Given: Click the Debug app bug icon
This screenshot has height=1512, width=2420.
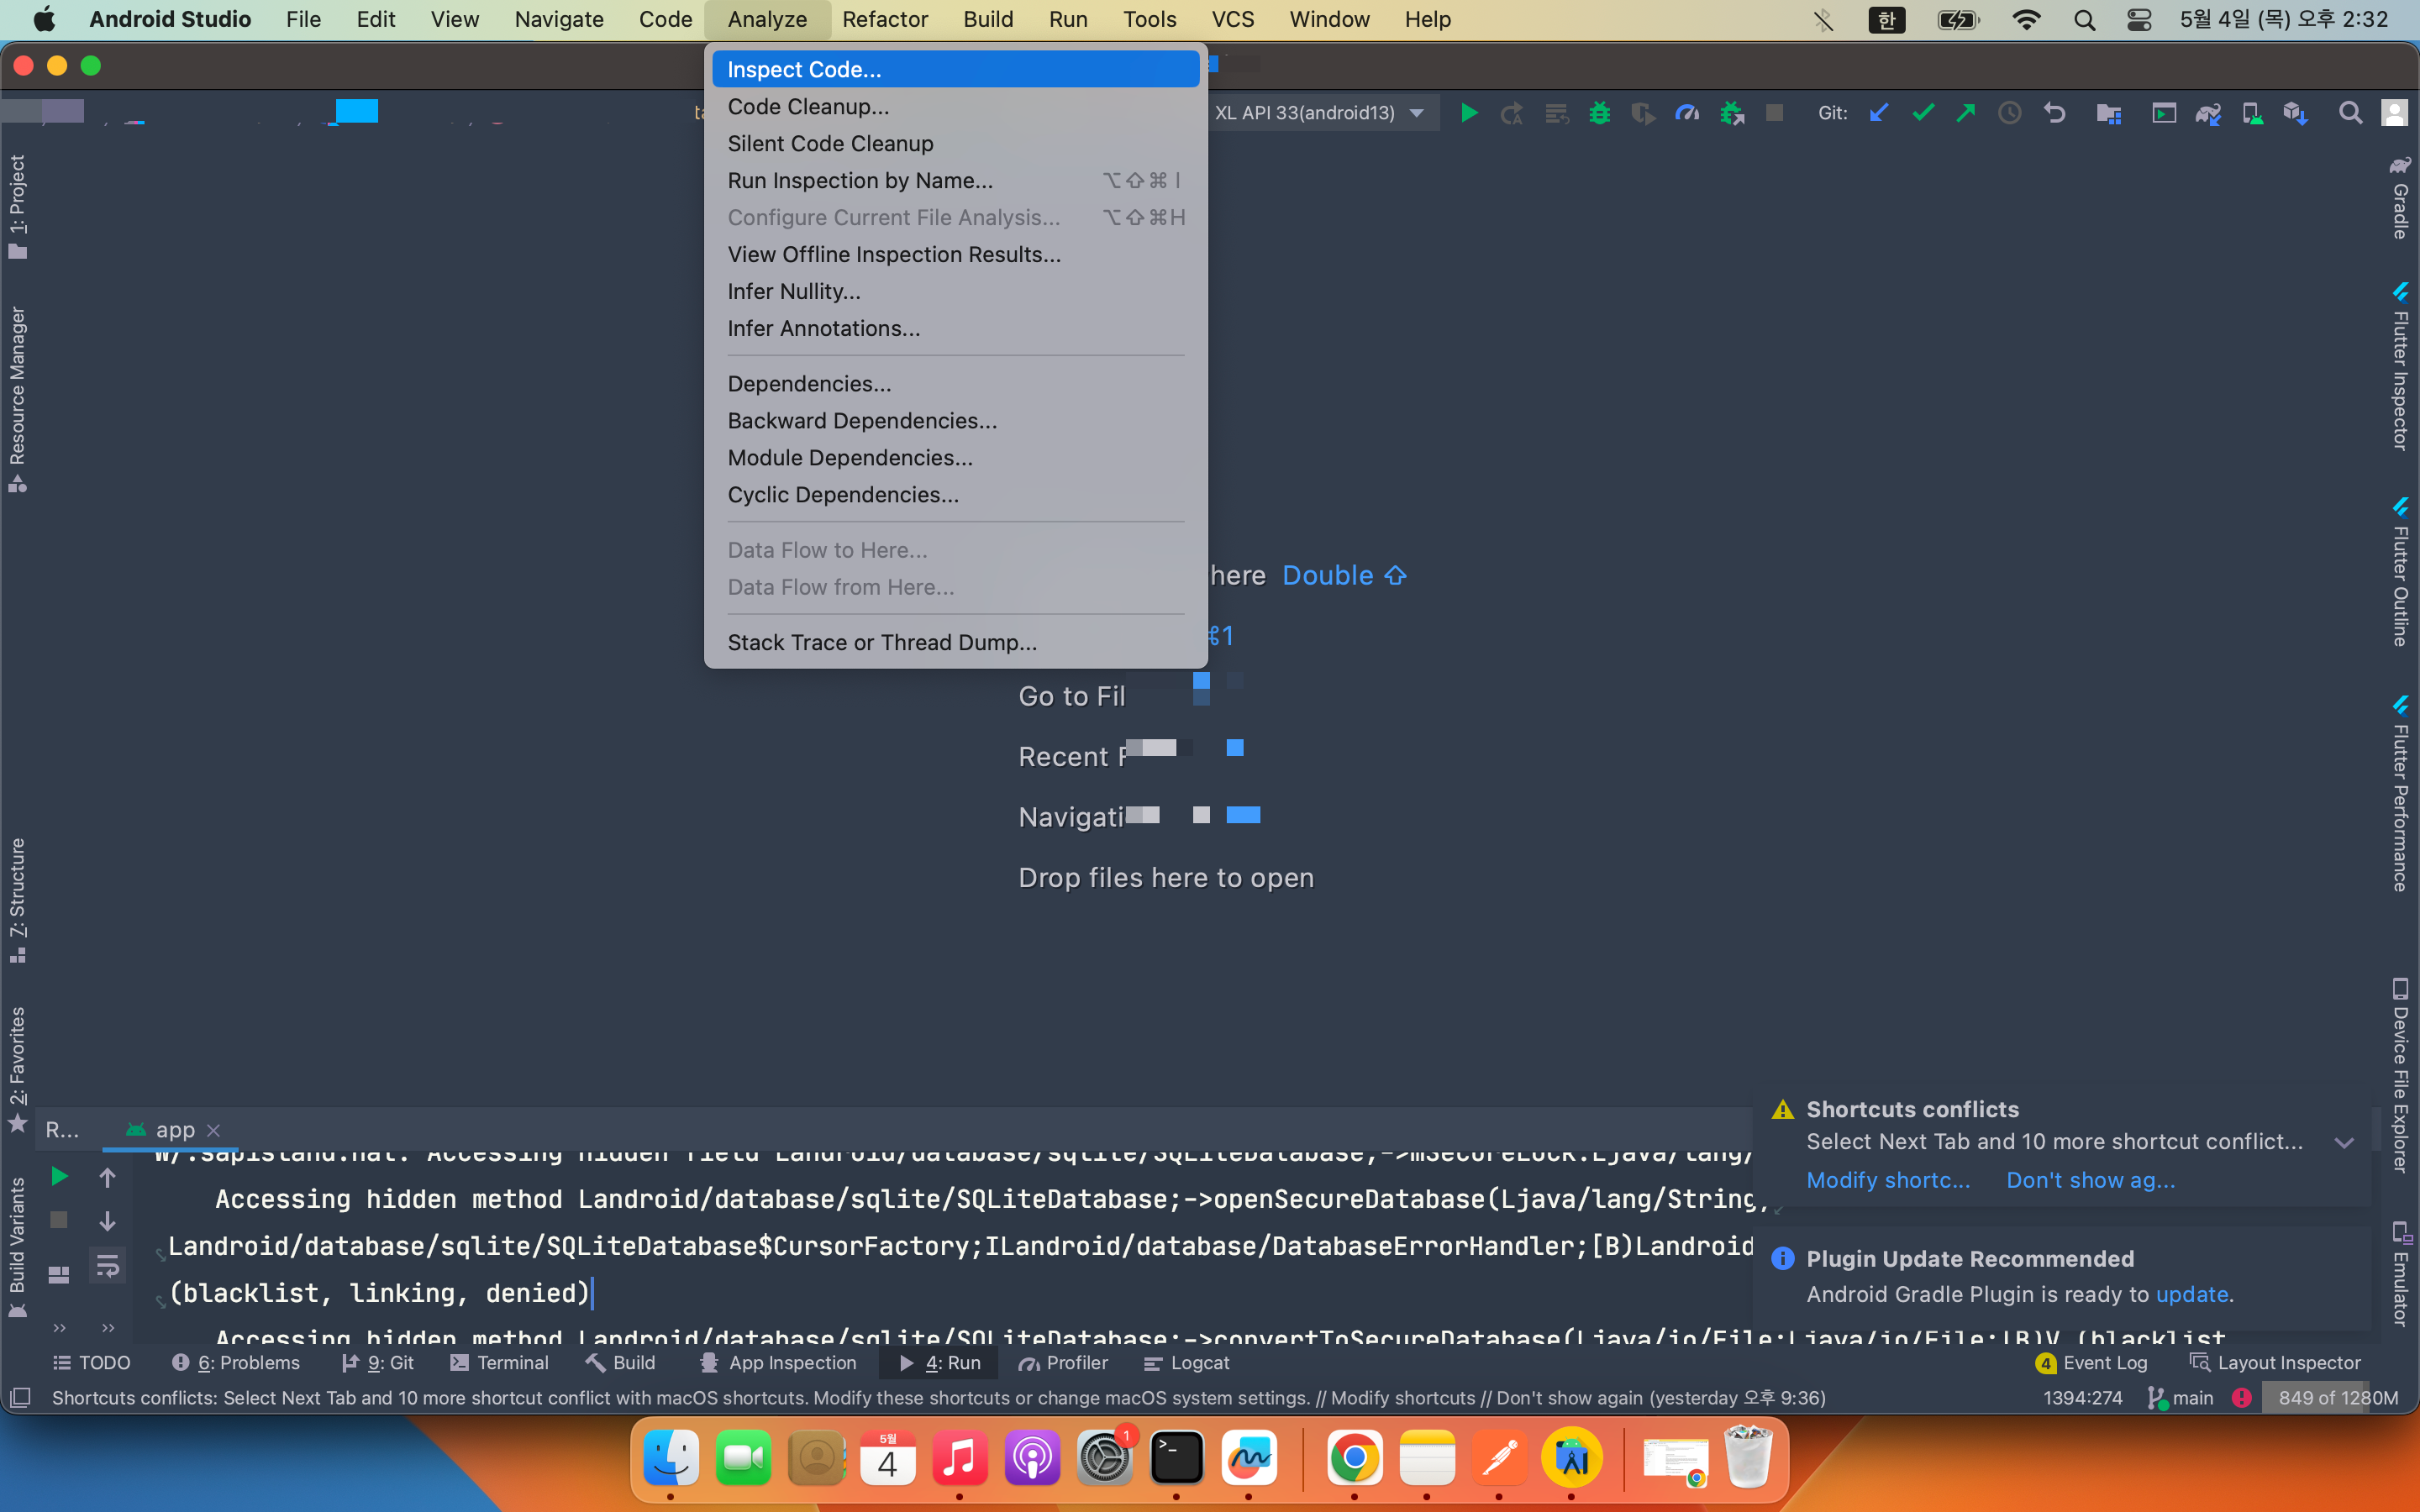Looking at the screenshot, I should [1599, 113].
